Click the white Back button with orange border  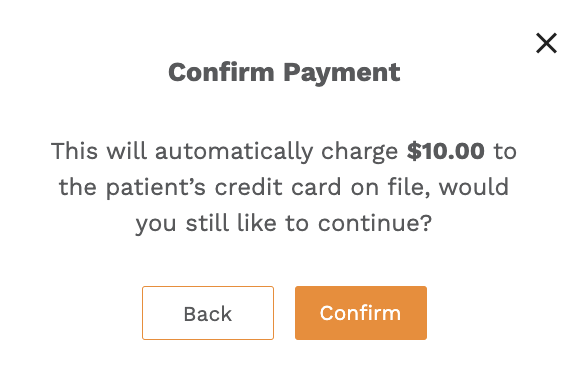[x=208, y=313]
